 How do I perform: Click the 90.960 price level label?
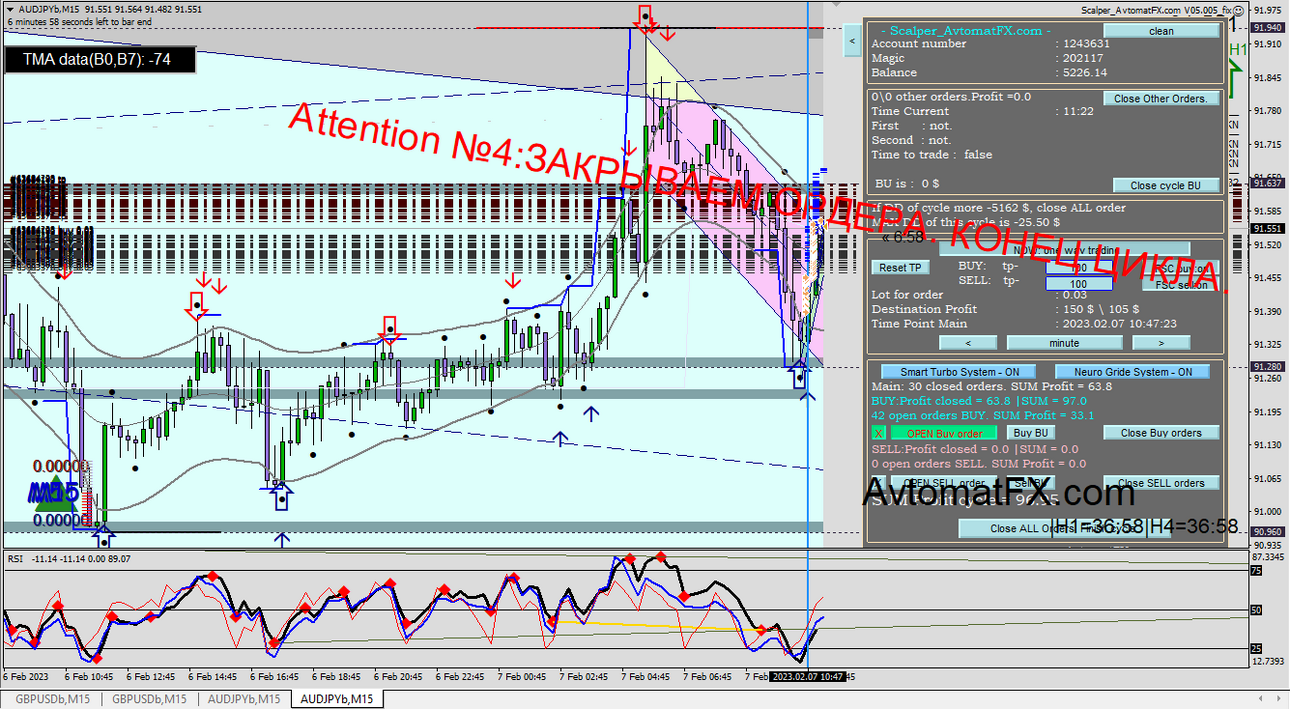point(1268,531)
